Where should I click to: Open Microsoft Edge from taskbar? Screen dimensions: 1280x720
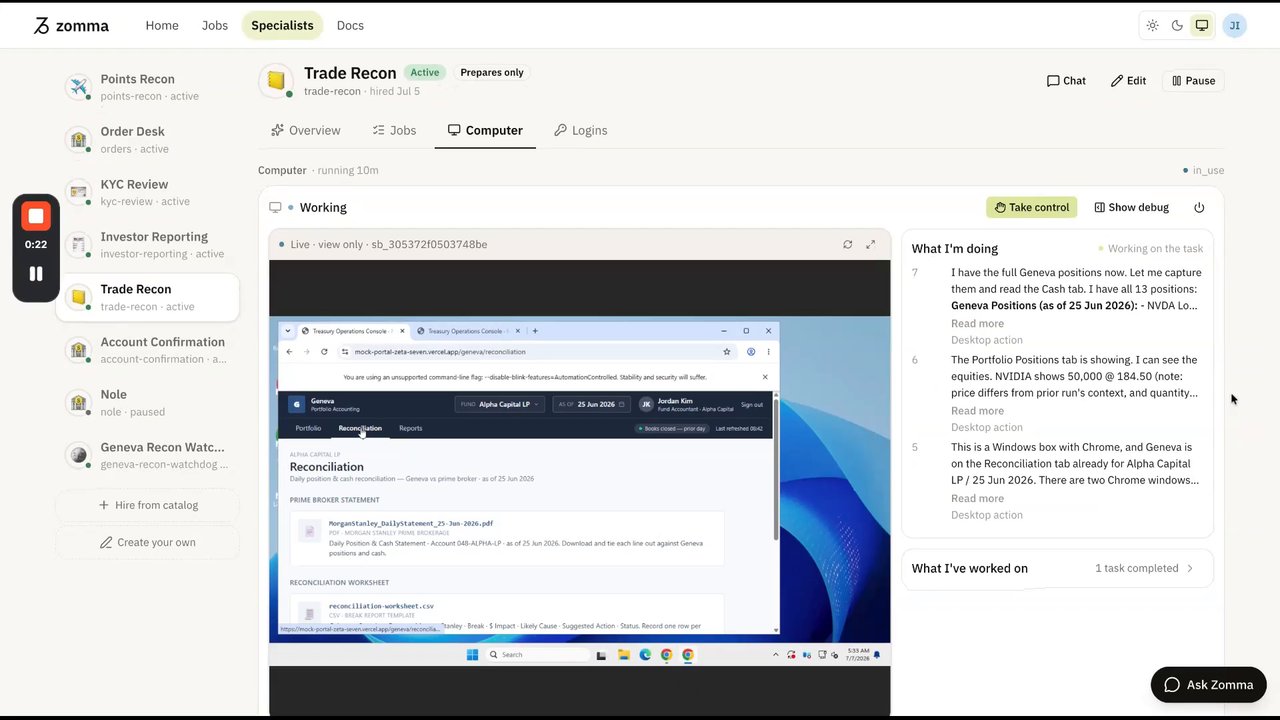pyautogui.click(x=645, y=655)
